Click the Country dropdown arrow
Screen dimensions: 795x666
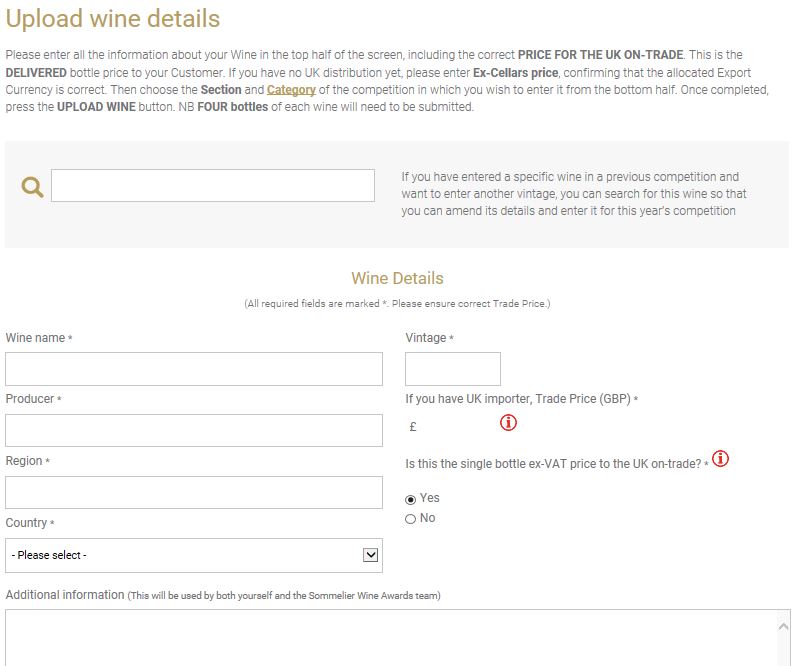click(371, 555)
